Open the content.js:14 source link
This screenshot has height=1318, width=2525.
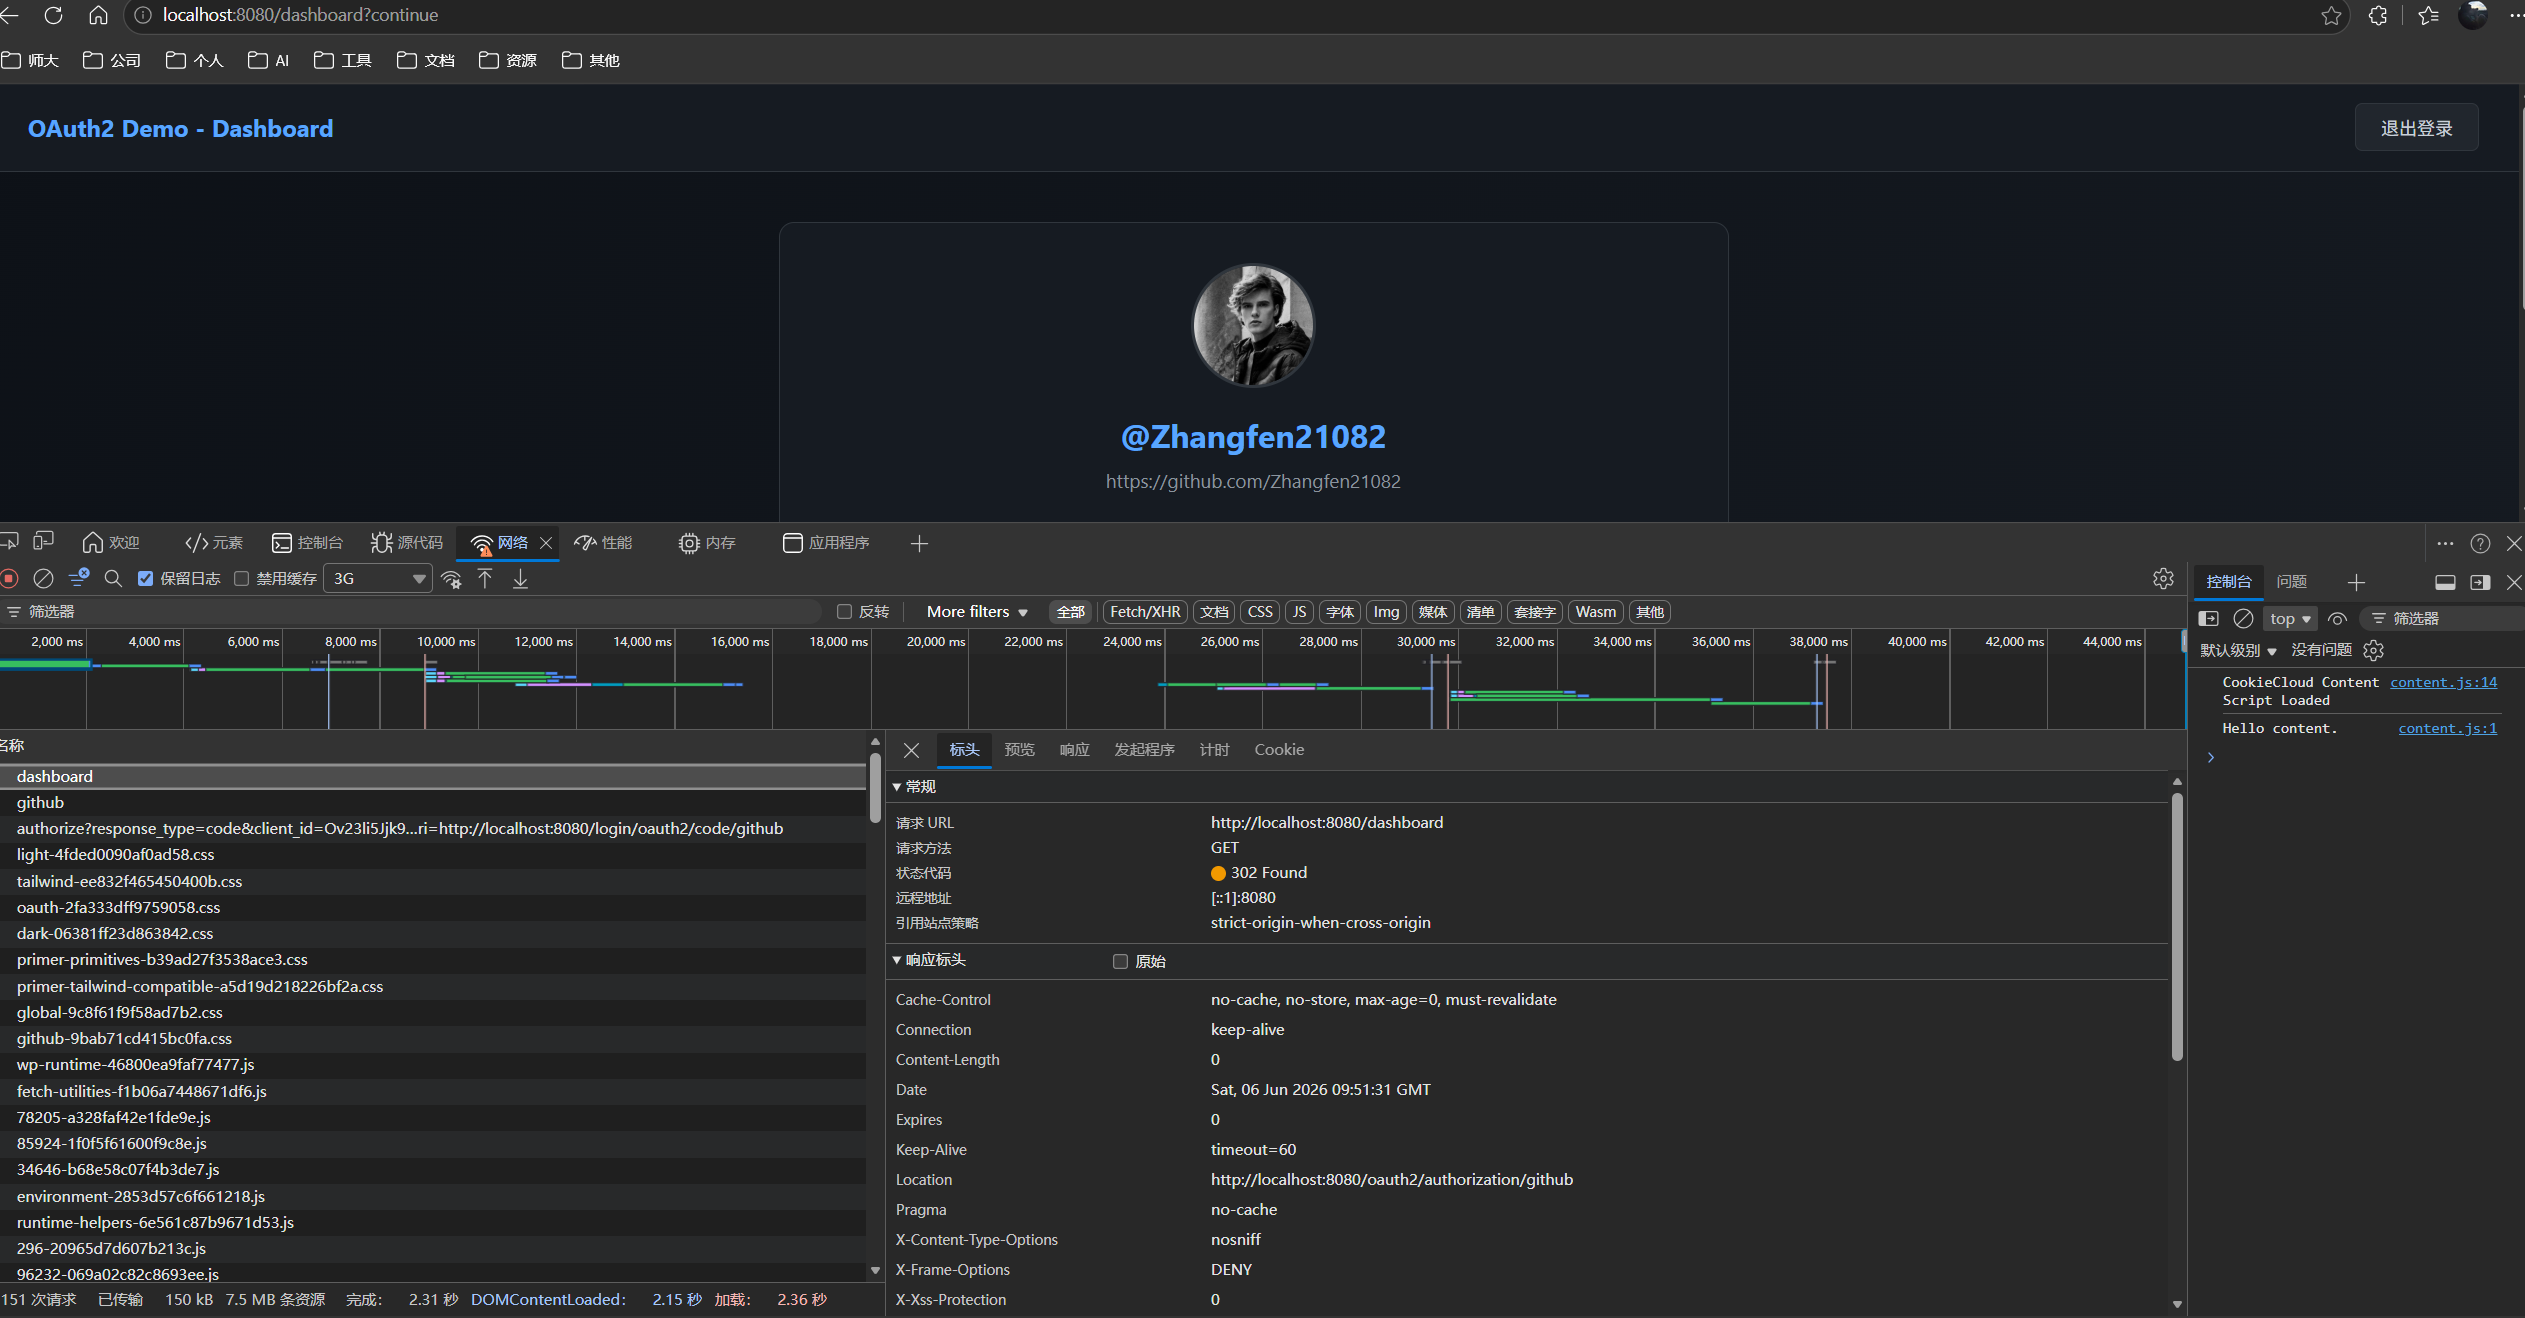pyautogui.click(x=2443, y=683)
